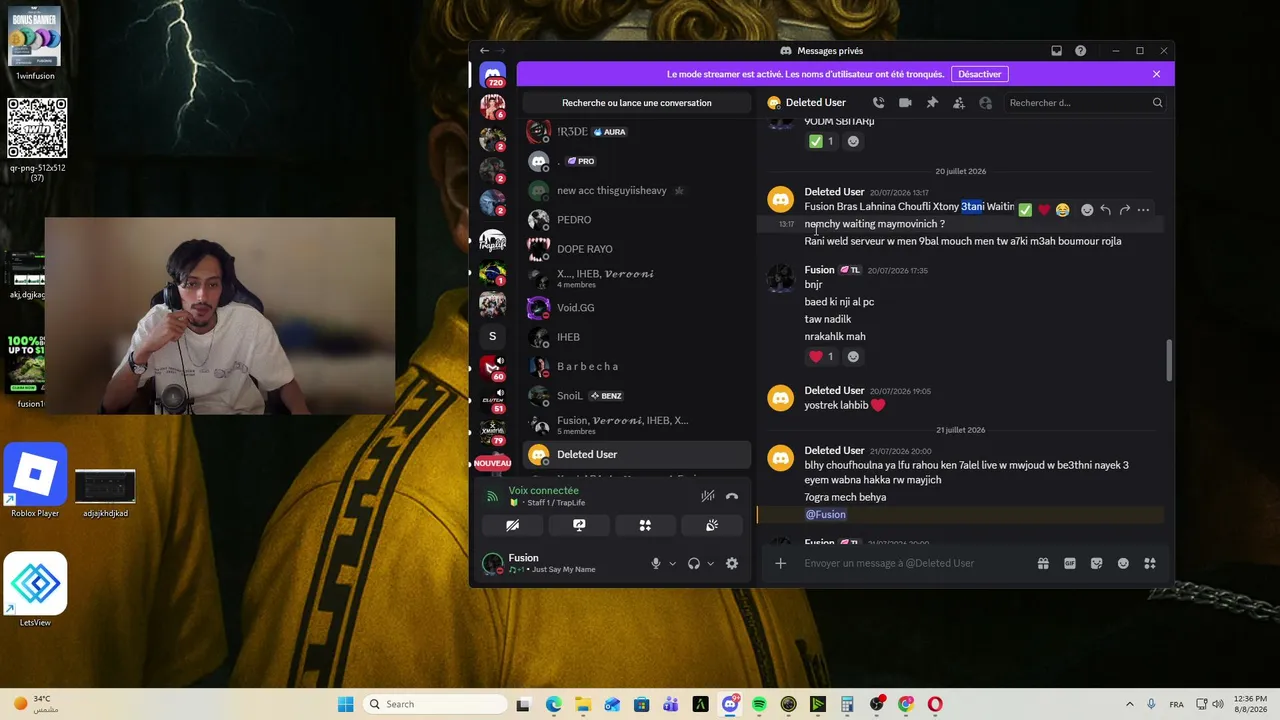Image resolution: width=1280 pixels, height=720 pixels.
Task: Start a voice call with Deleted User
Action: point(878,102)
